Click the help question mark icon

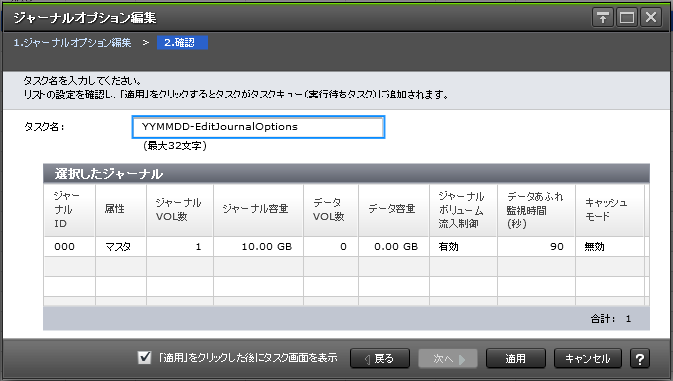[640, 358]
